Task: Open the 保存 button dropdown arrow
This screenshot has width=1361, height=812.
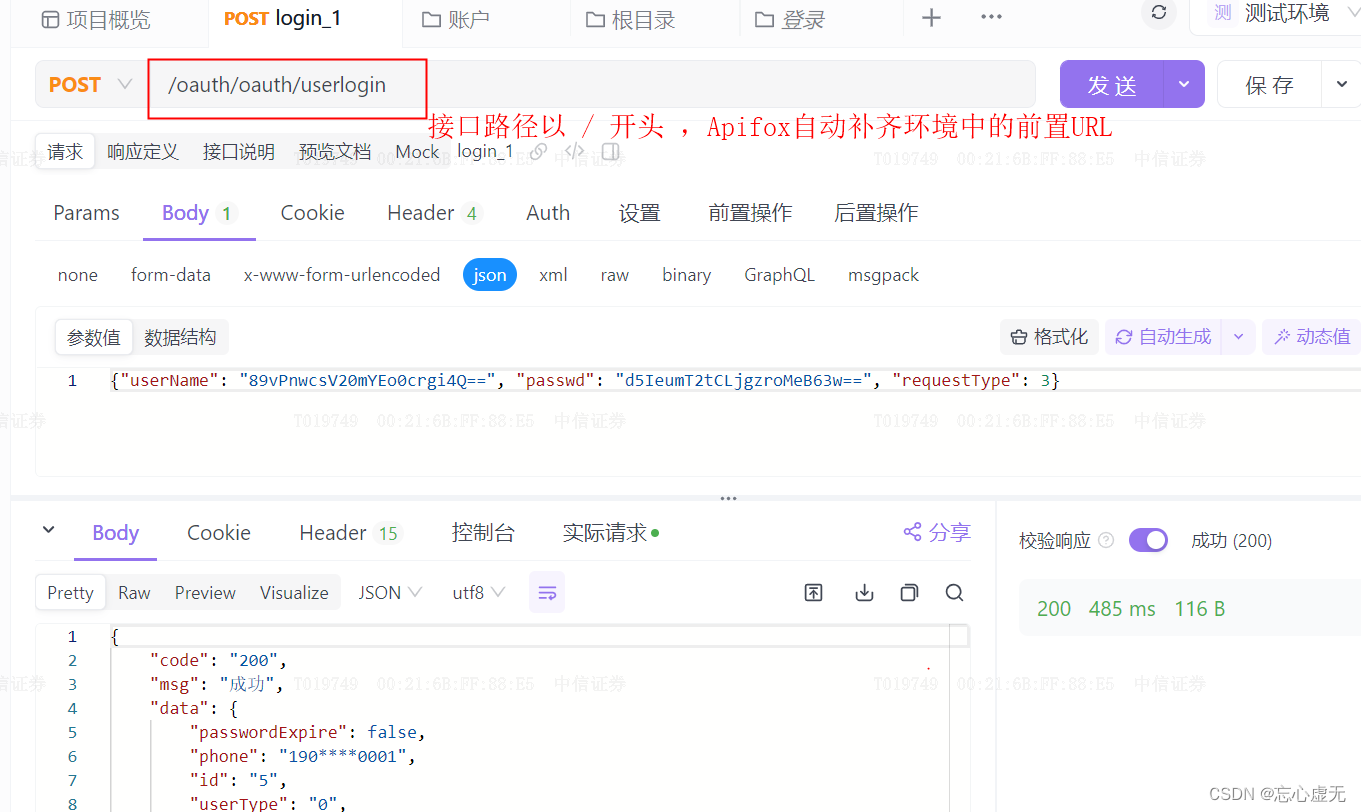Action: (x=1341, y=85)
